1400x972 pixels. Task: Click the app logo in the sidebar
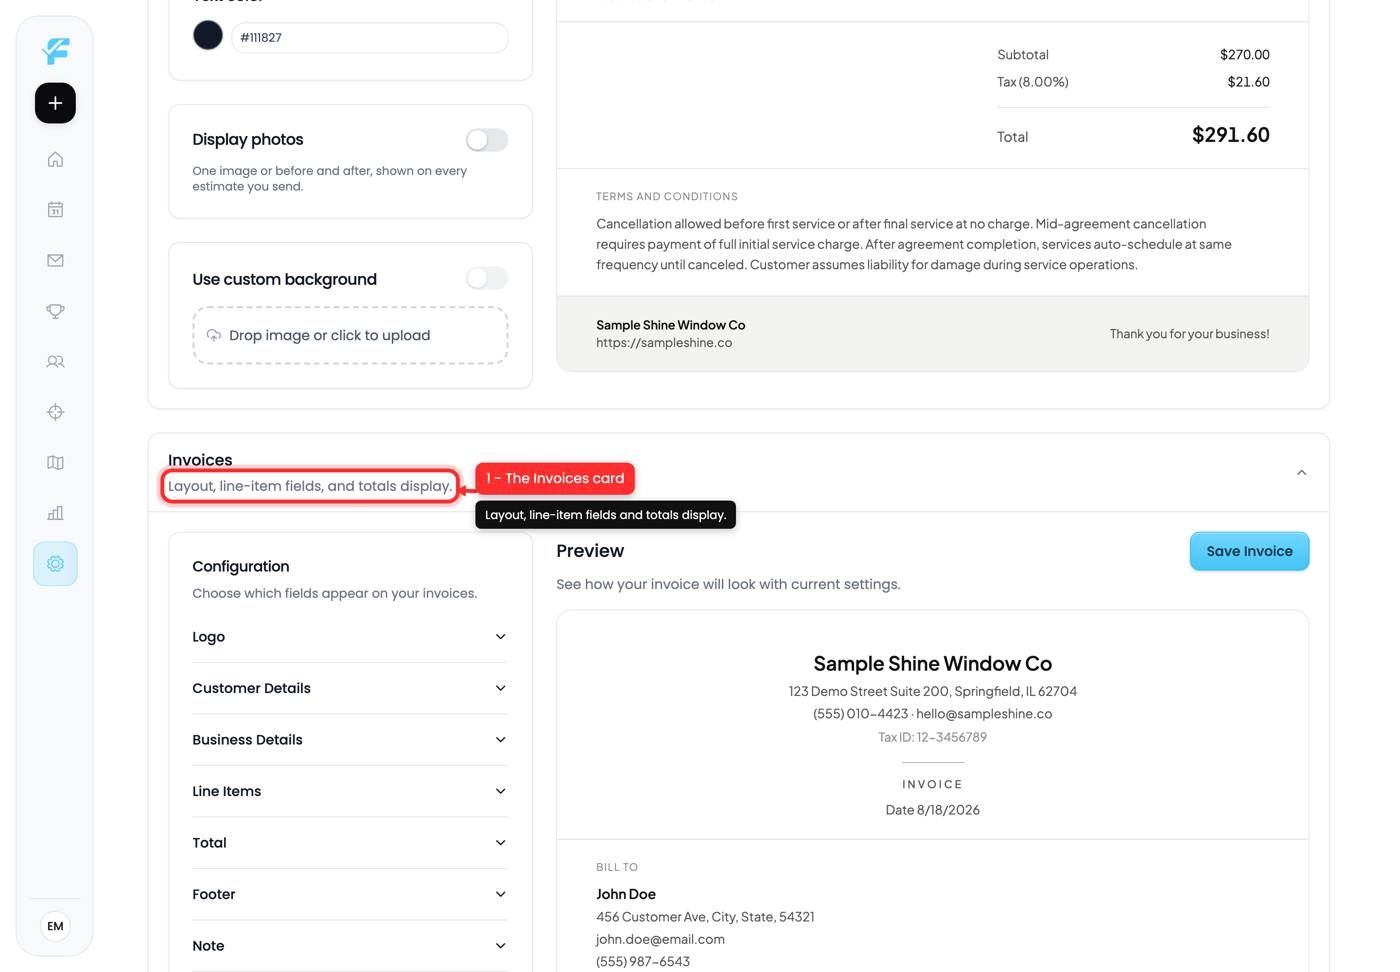point(56,50)
